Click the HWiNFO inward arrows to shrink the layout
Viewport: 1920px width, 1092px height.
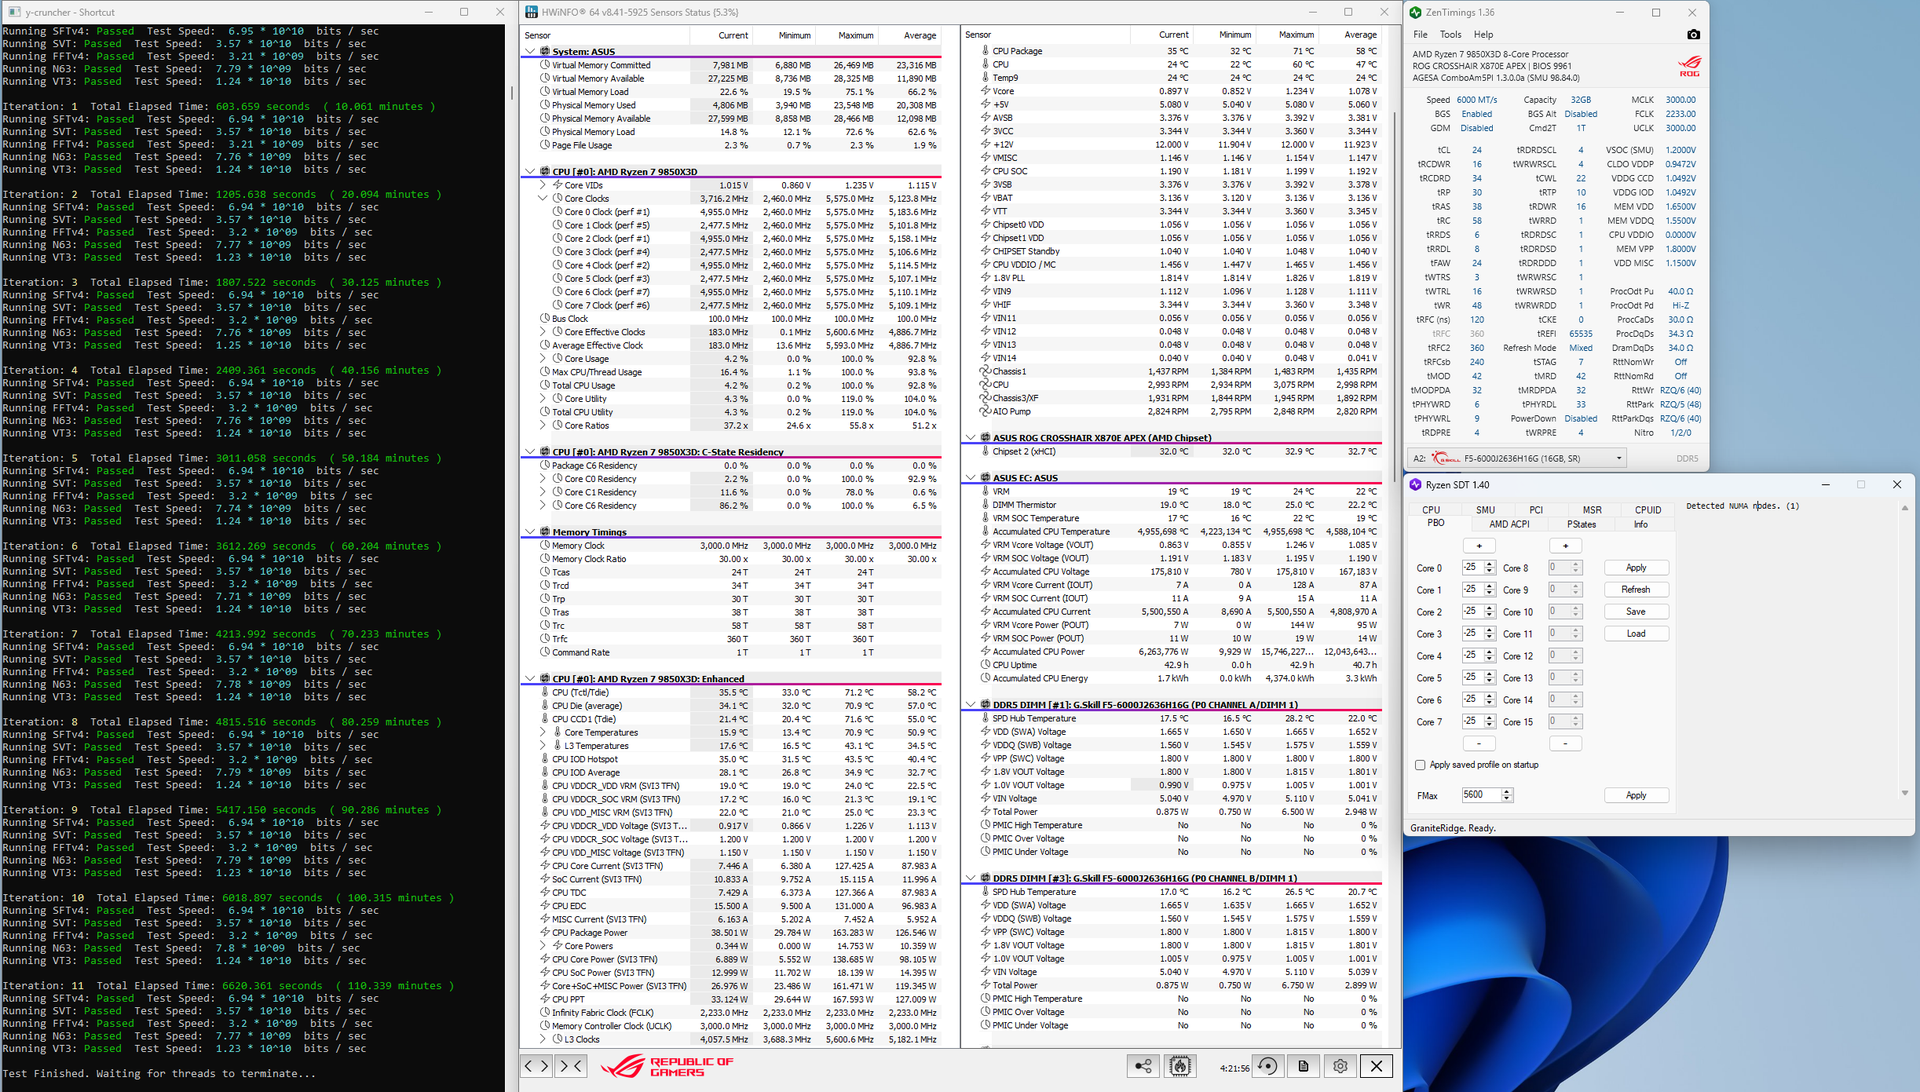[571, 1066]
